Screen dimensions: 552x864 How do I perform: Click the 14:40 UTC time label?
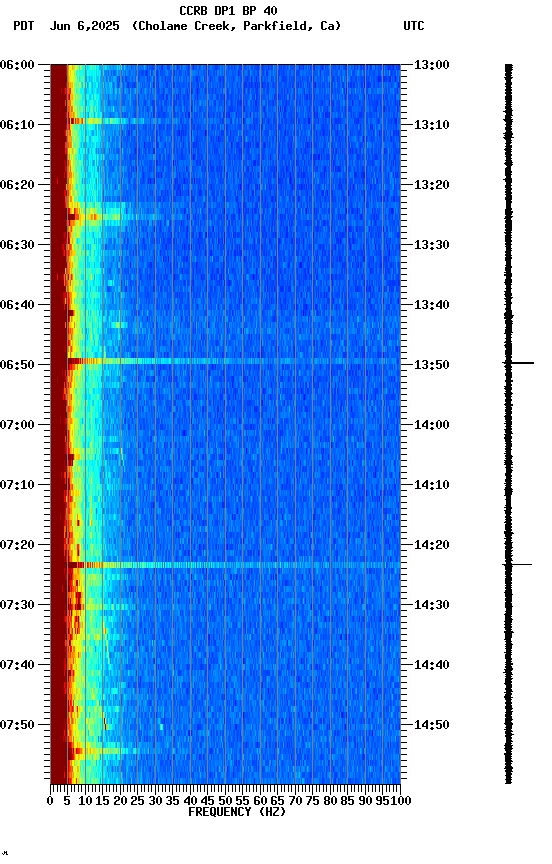point(432,666)
